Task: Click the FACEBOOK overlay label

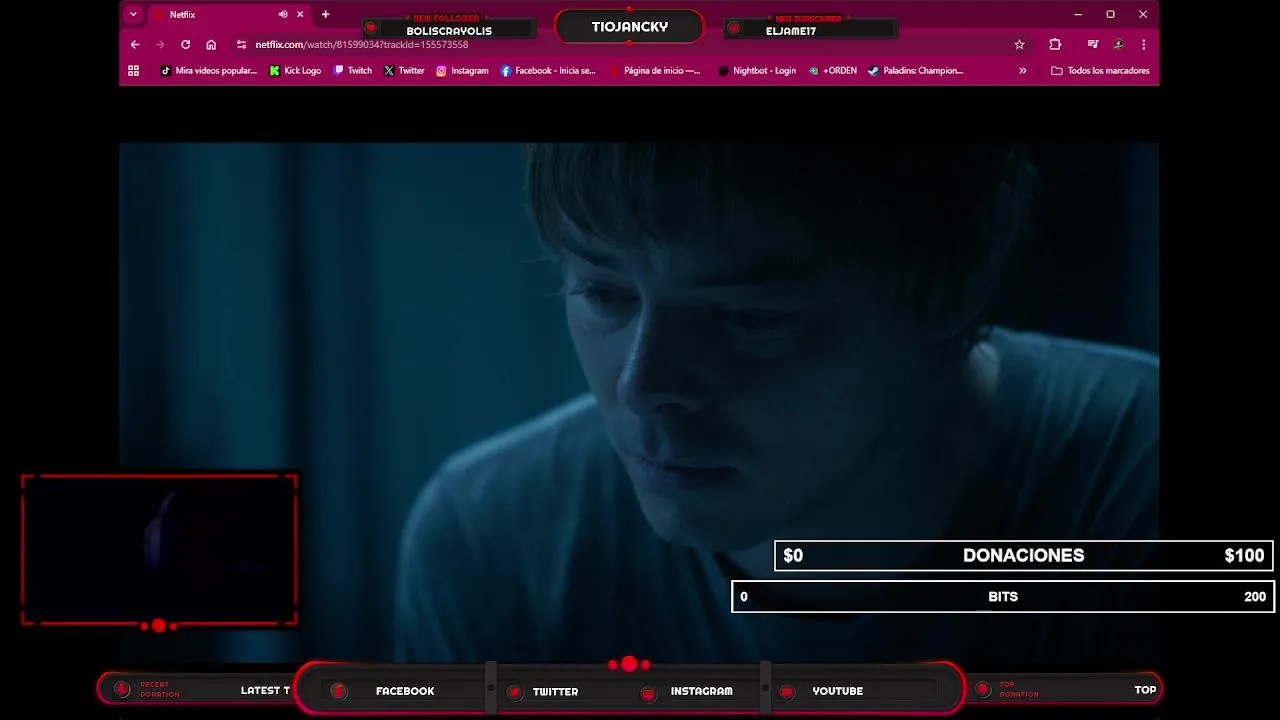Action: click(405, 691)
